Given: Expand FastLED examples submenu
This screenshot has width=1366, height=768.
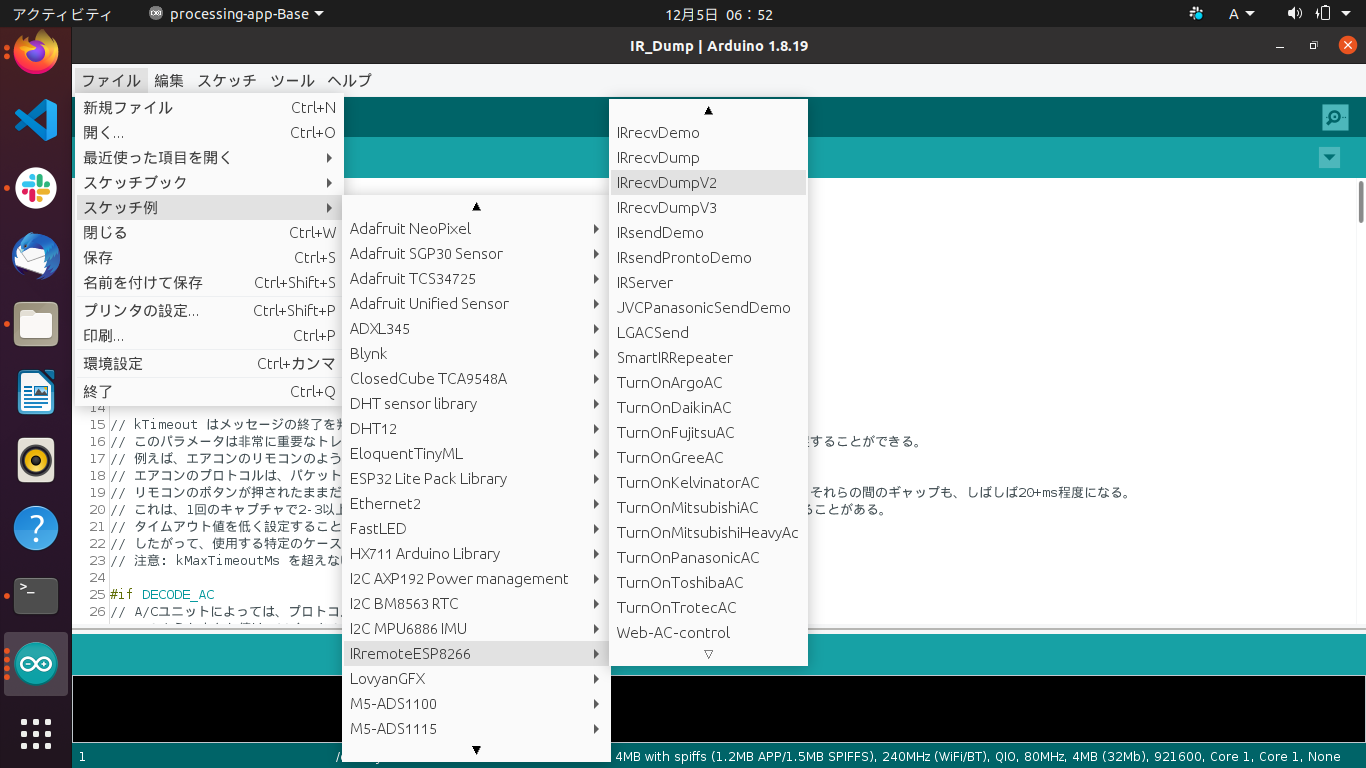Looking at the screenshot, I should 476,529.
